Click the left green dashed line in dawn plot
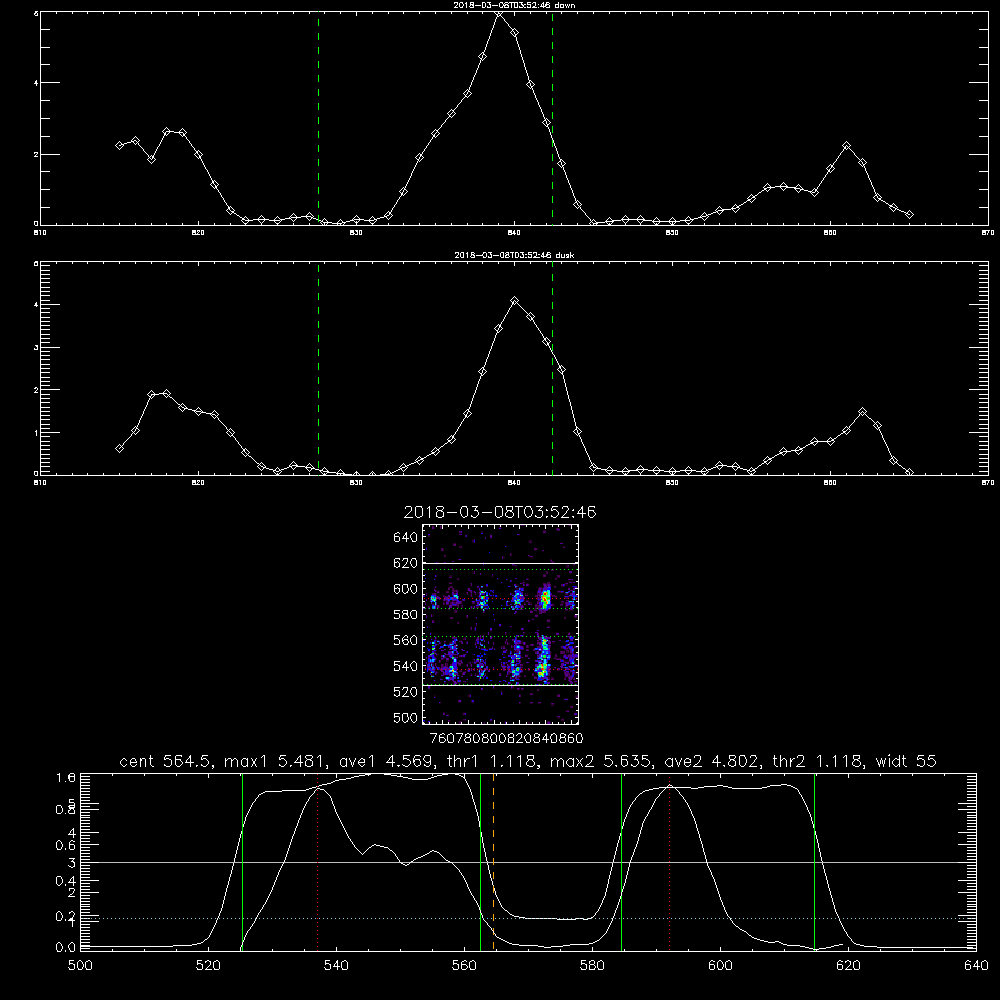The width and height of the screenshot is (1000, 1000). tap(318, 118)
